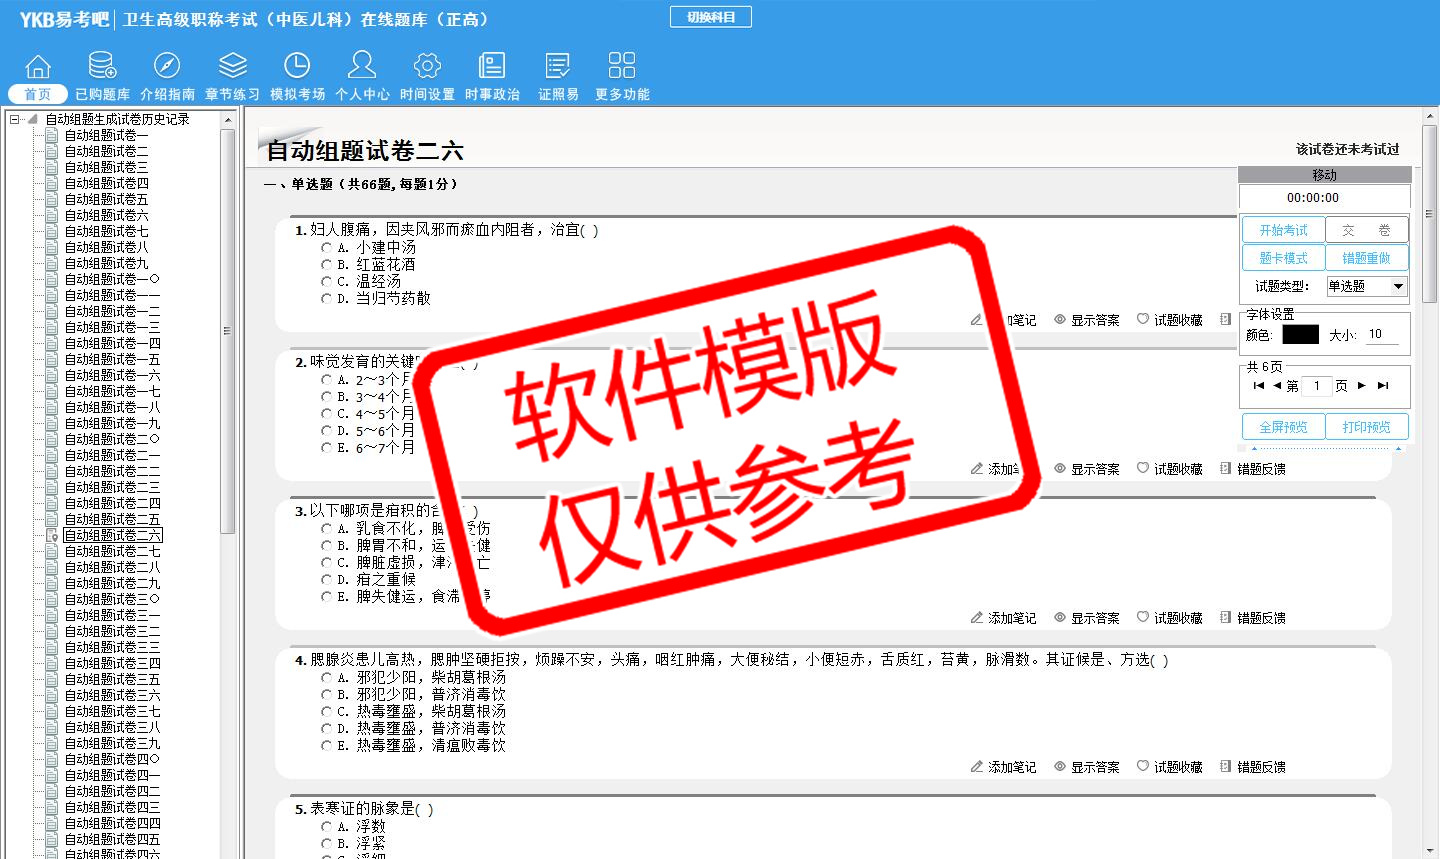Go to 个人中心 user icon
This screenshot has height=859, width=1440.
[362, 66]
